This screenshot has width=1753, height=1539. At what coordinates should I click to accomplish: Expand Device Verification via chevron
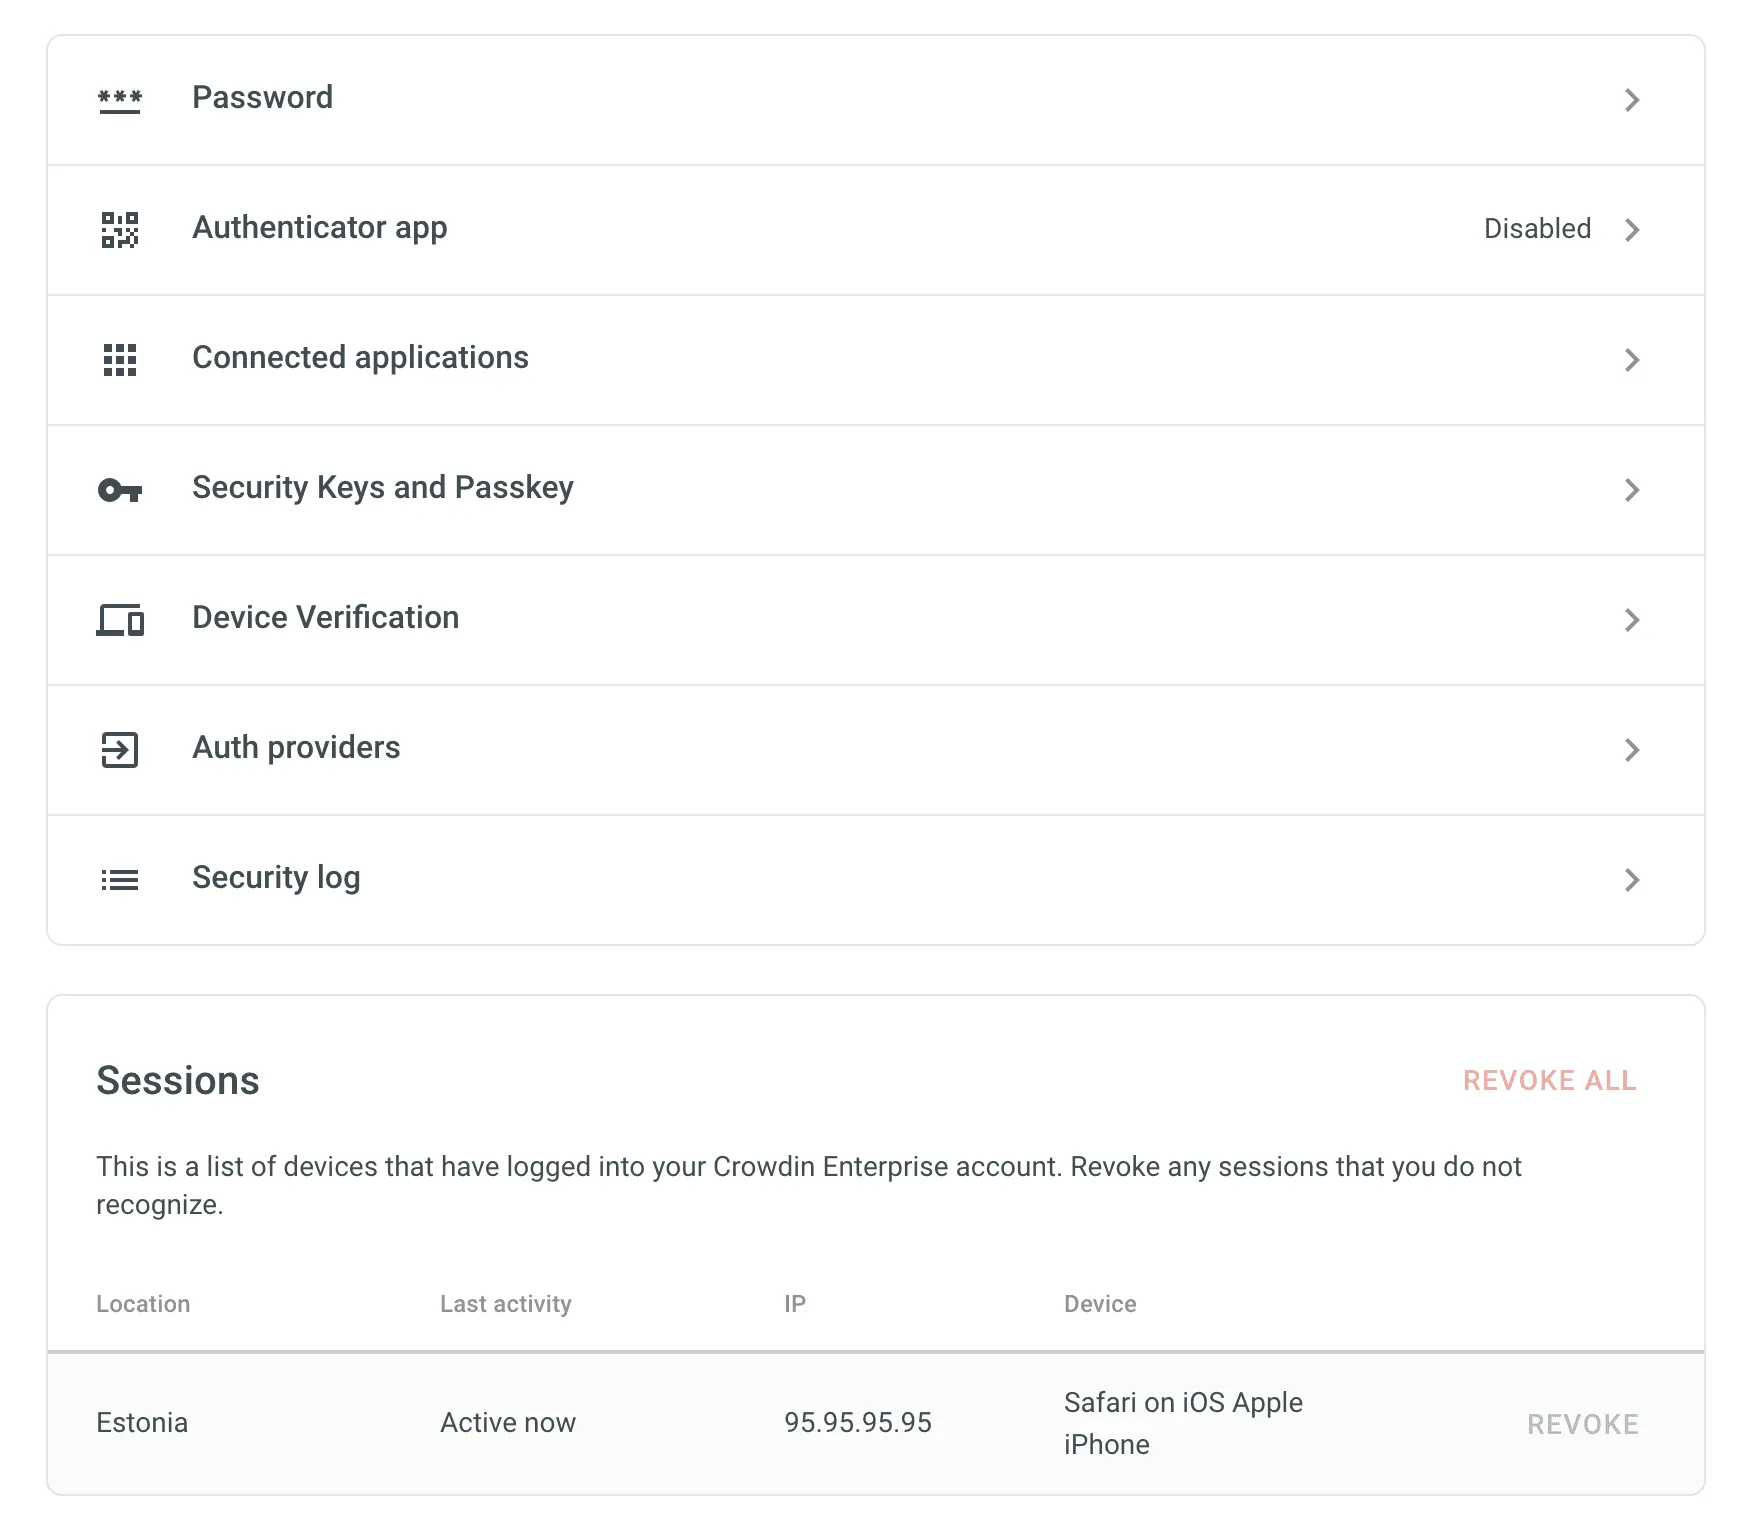point(1632,620)
